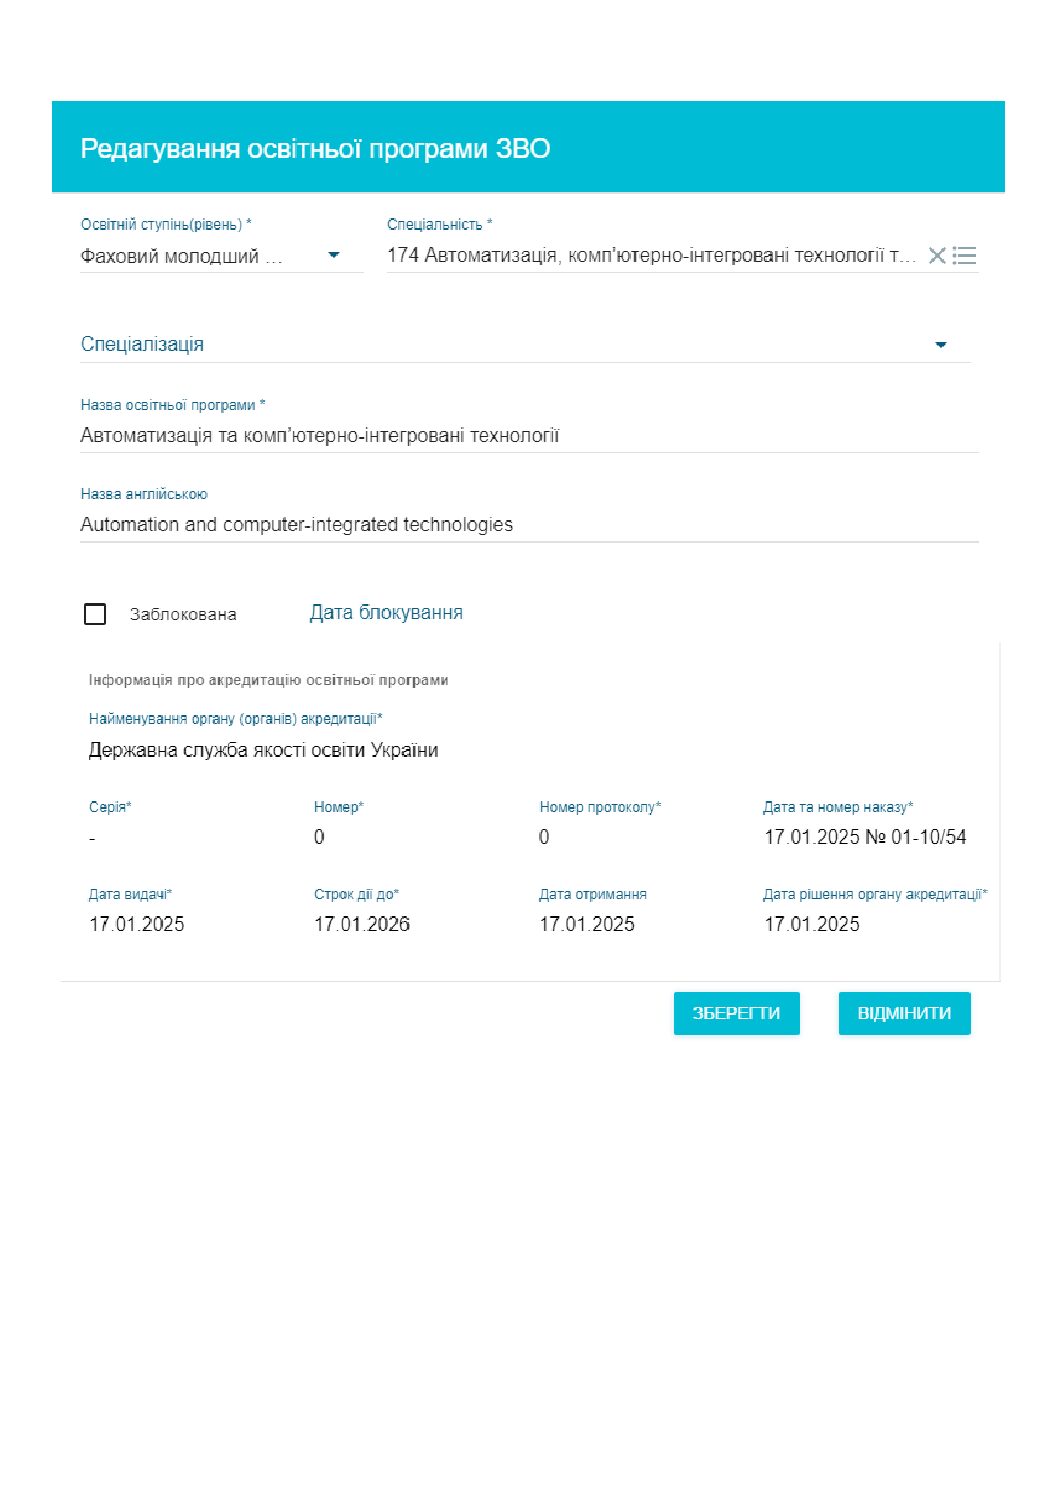Edit the Назва освітньої програми field

(528, 436)
